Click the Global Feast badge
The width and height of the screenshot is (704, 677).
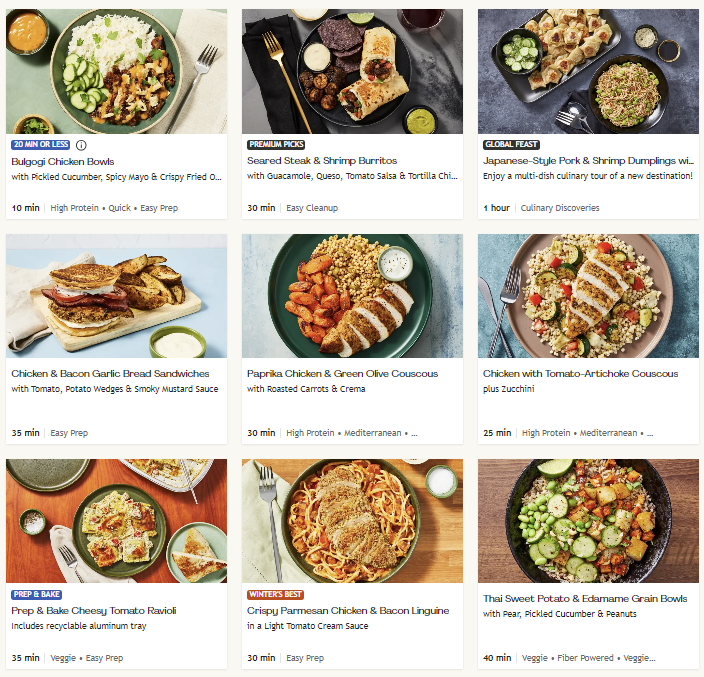tap(511, 144)
